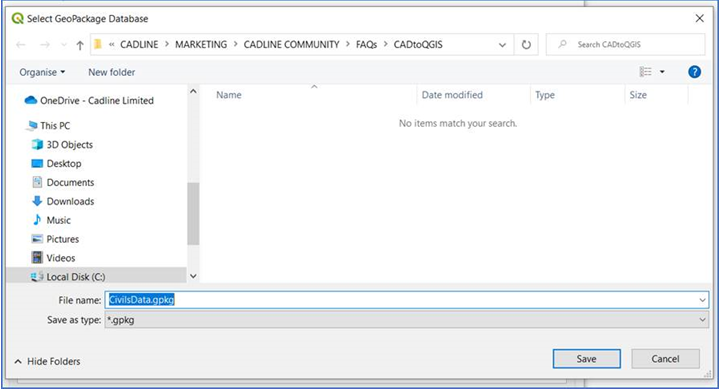Sort by the Name column
The height and width of the screenshot is (391, 720).
click(229, 95)
